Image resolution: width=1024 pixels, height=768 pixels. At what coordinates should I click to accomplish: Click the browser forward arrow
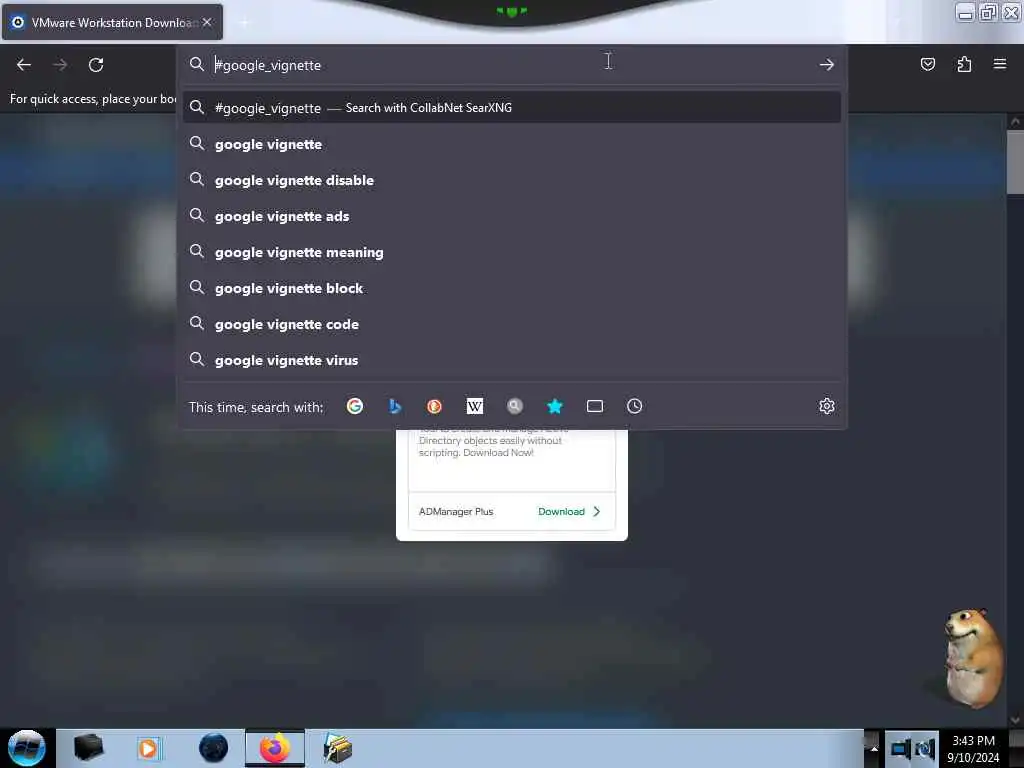tap(60, 65)
